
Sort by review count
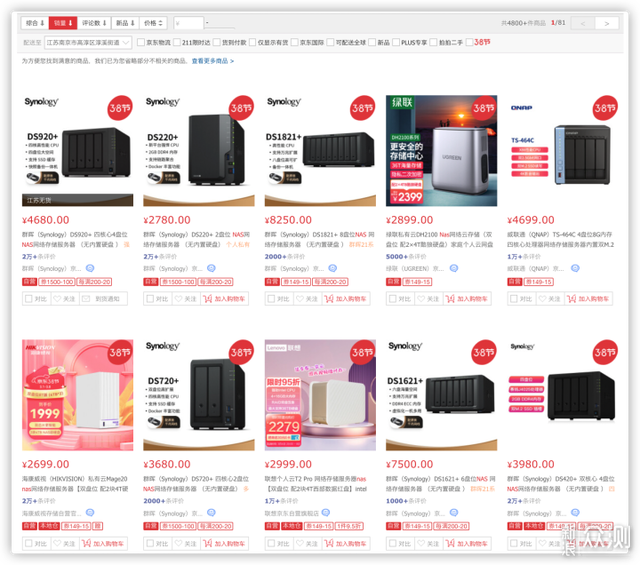[x=94, y=23]
